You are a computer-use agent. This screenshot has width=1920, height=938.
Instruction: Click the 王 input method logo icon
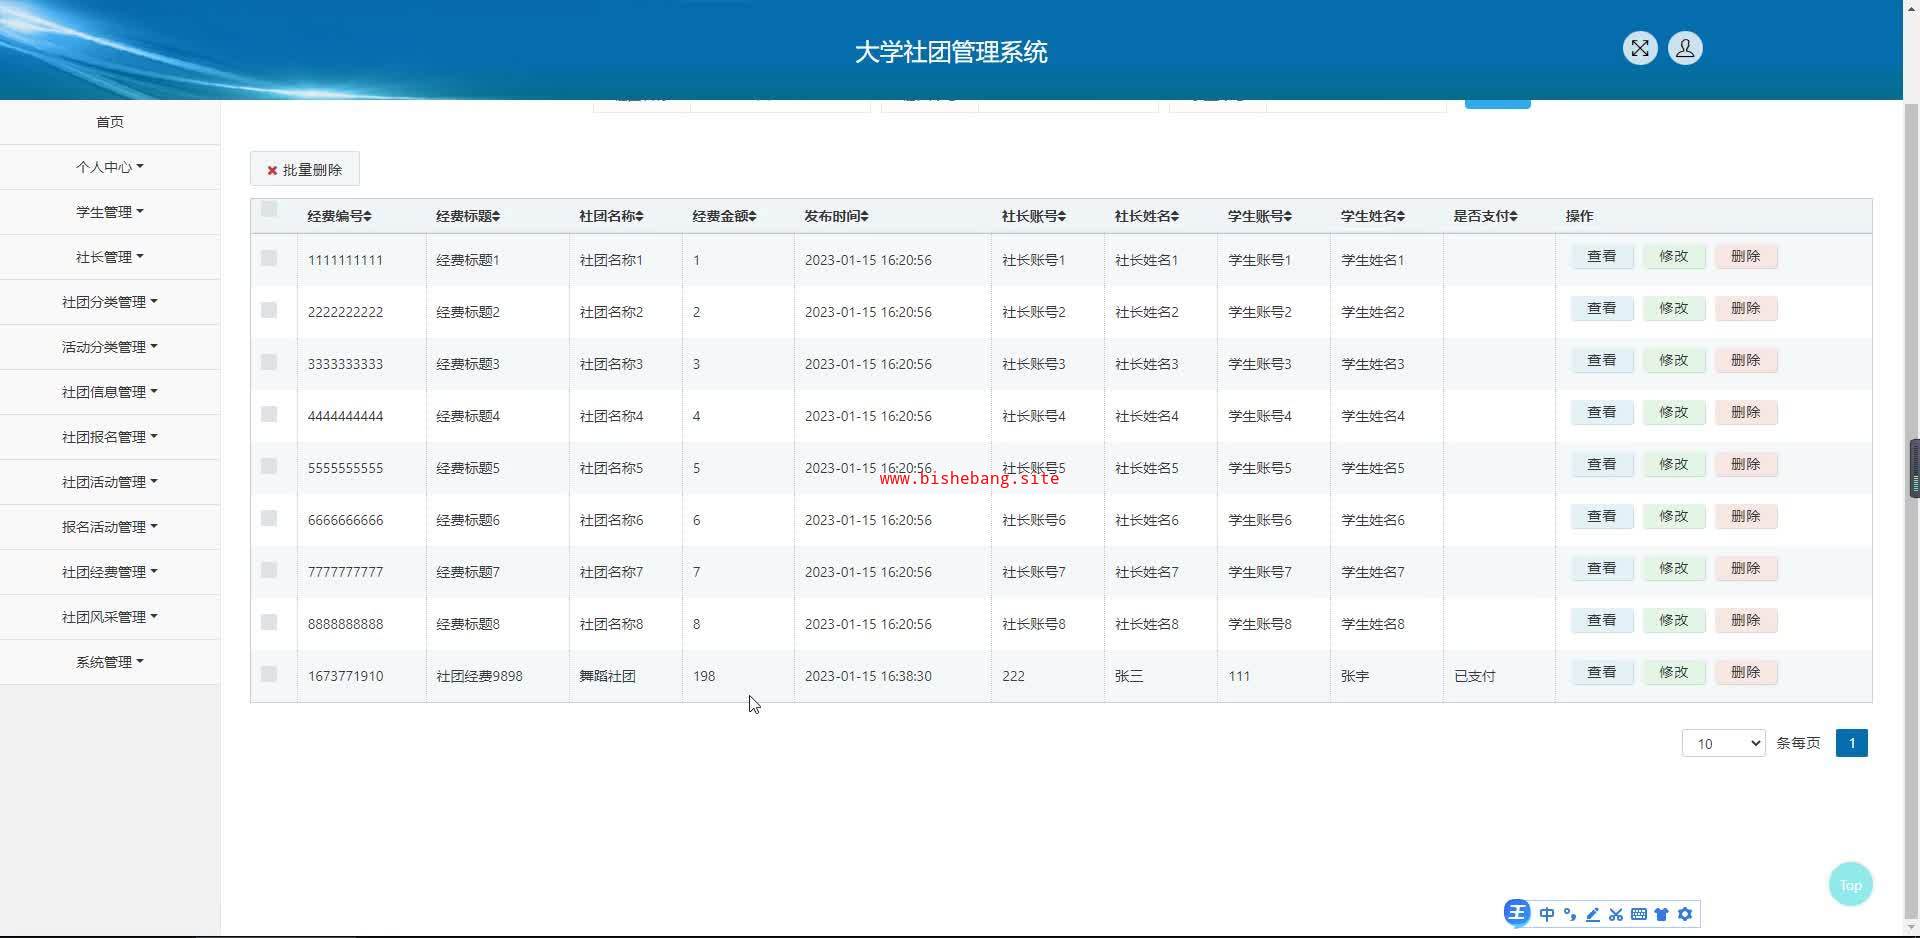click(1517, 912)
